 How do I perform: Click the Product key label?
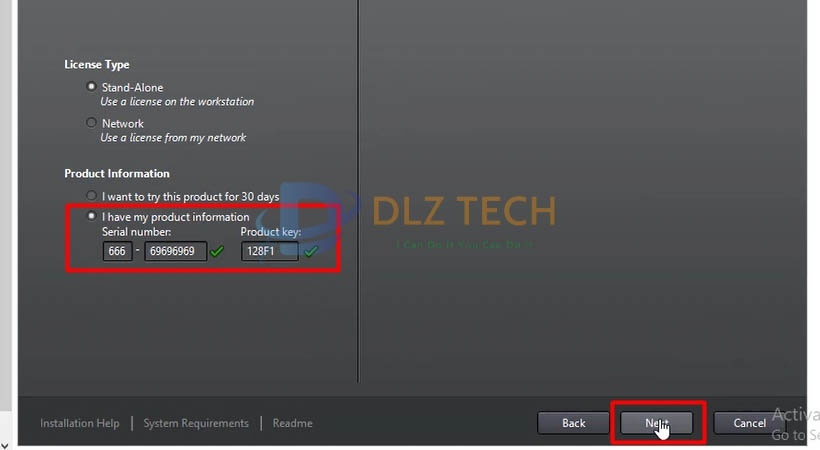click(270, 231)
